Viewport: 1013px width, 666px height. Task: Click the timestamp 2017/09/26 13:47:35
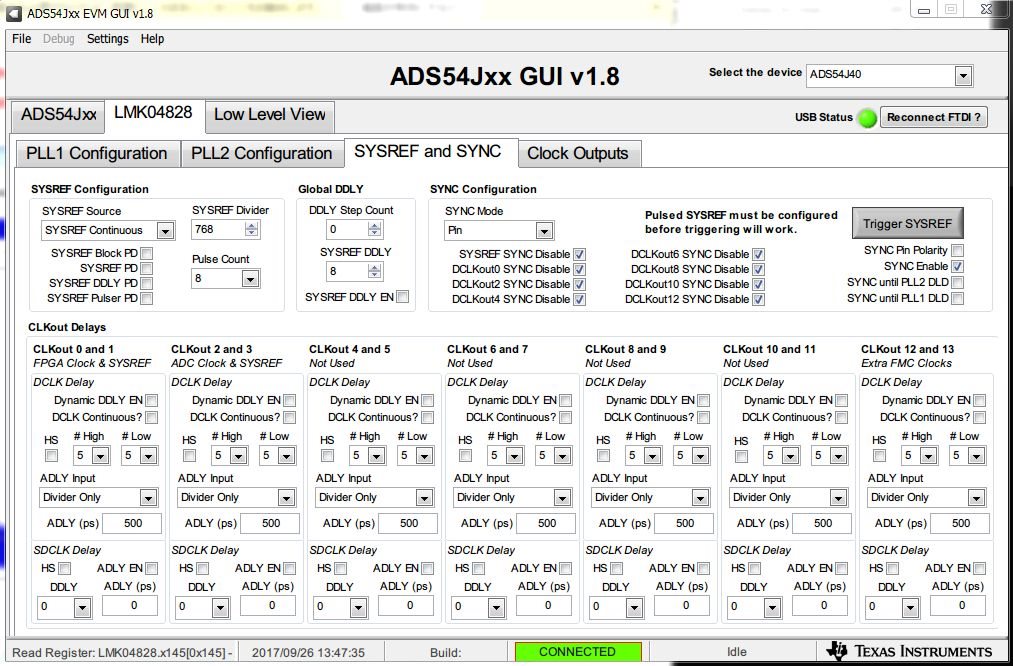point(308,652)
